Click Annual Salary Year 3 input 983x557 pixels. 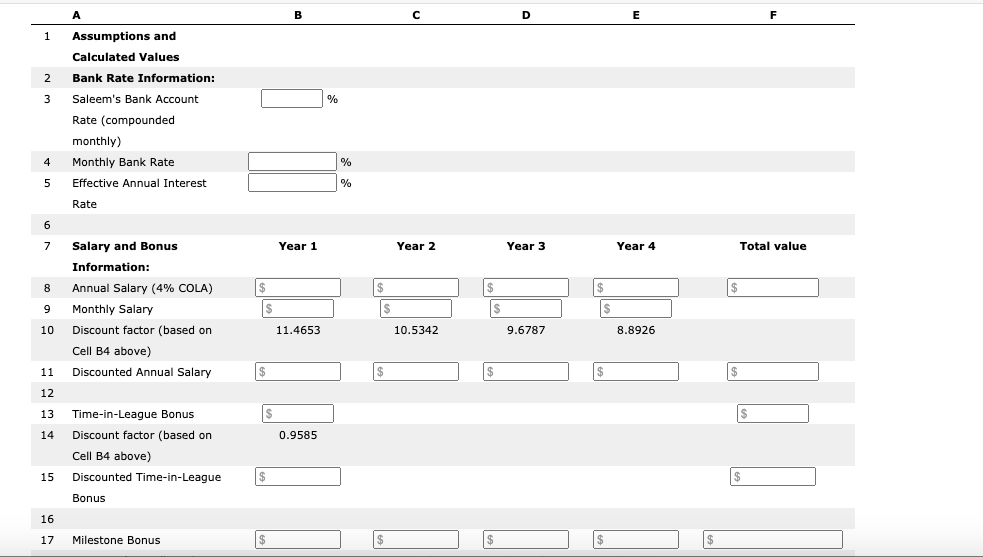click(526, 287)
